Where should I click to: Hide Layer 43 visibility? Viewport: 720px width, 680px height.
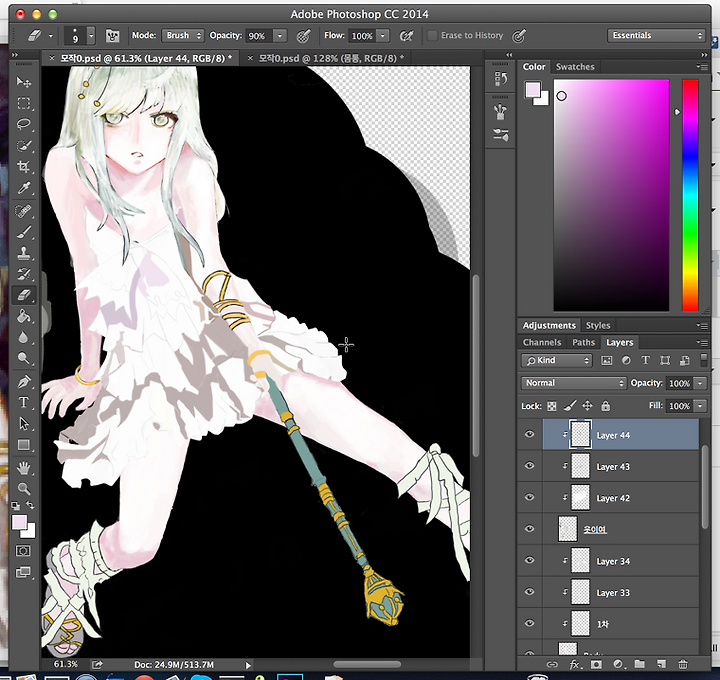(529, 466)
